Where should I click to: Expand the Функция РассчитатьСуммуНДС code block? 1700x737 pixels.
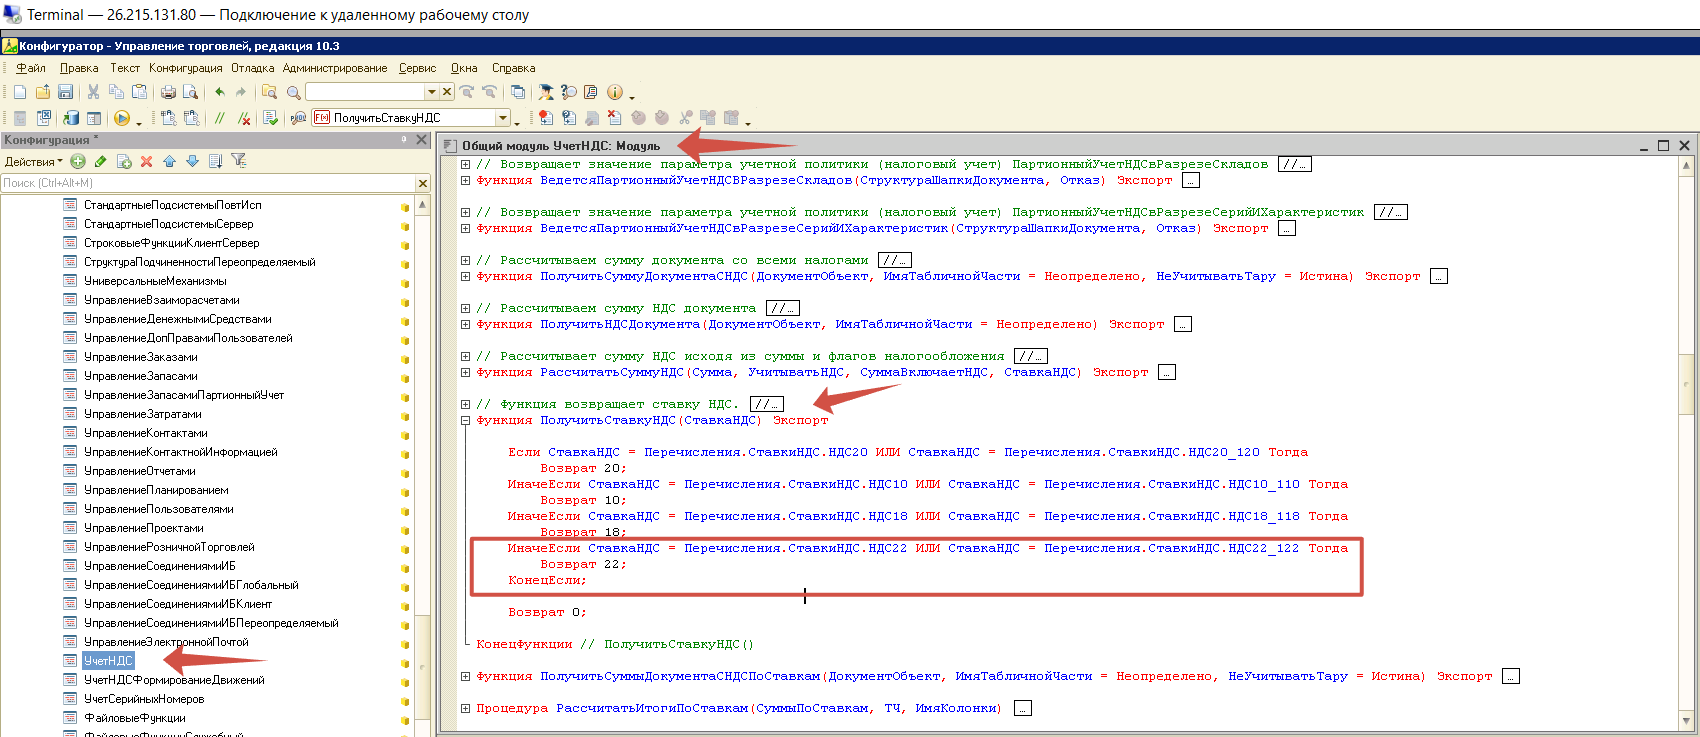click(x=465, y=372)
